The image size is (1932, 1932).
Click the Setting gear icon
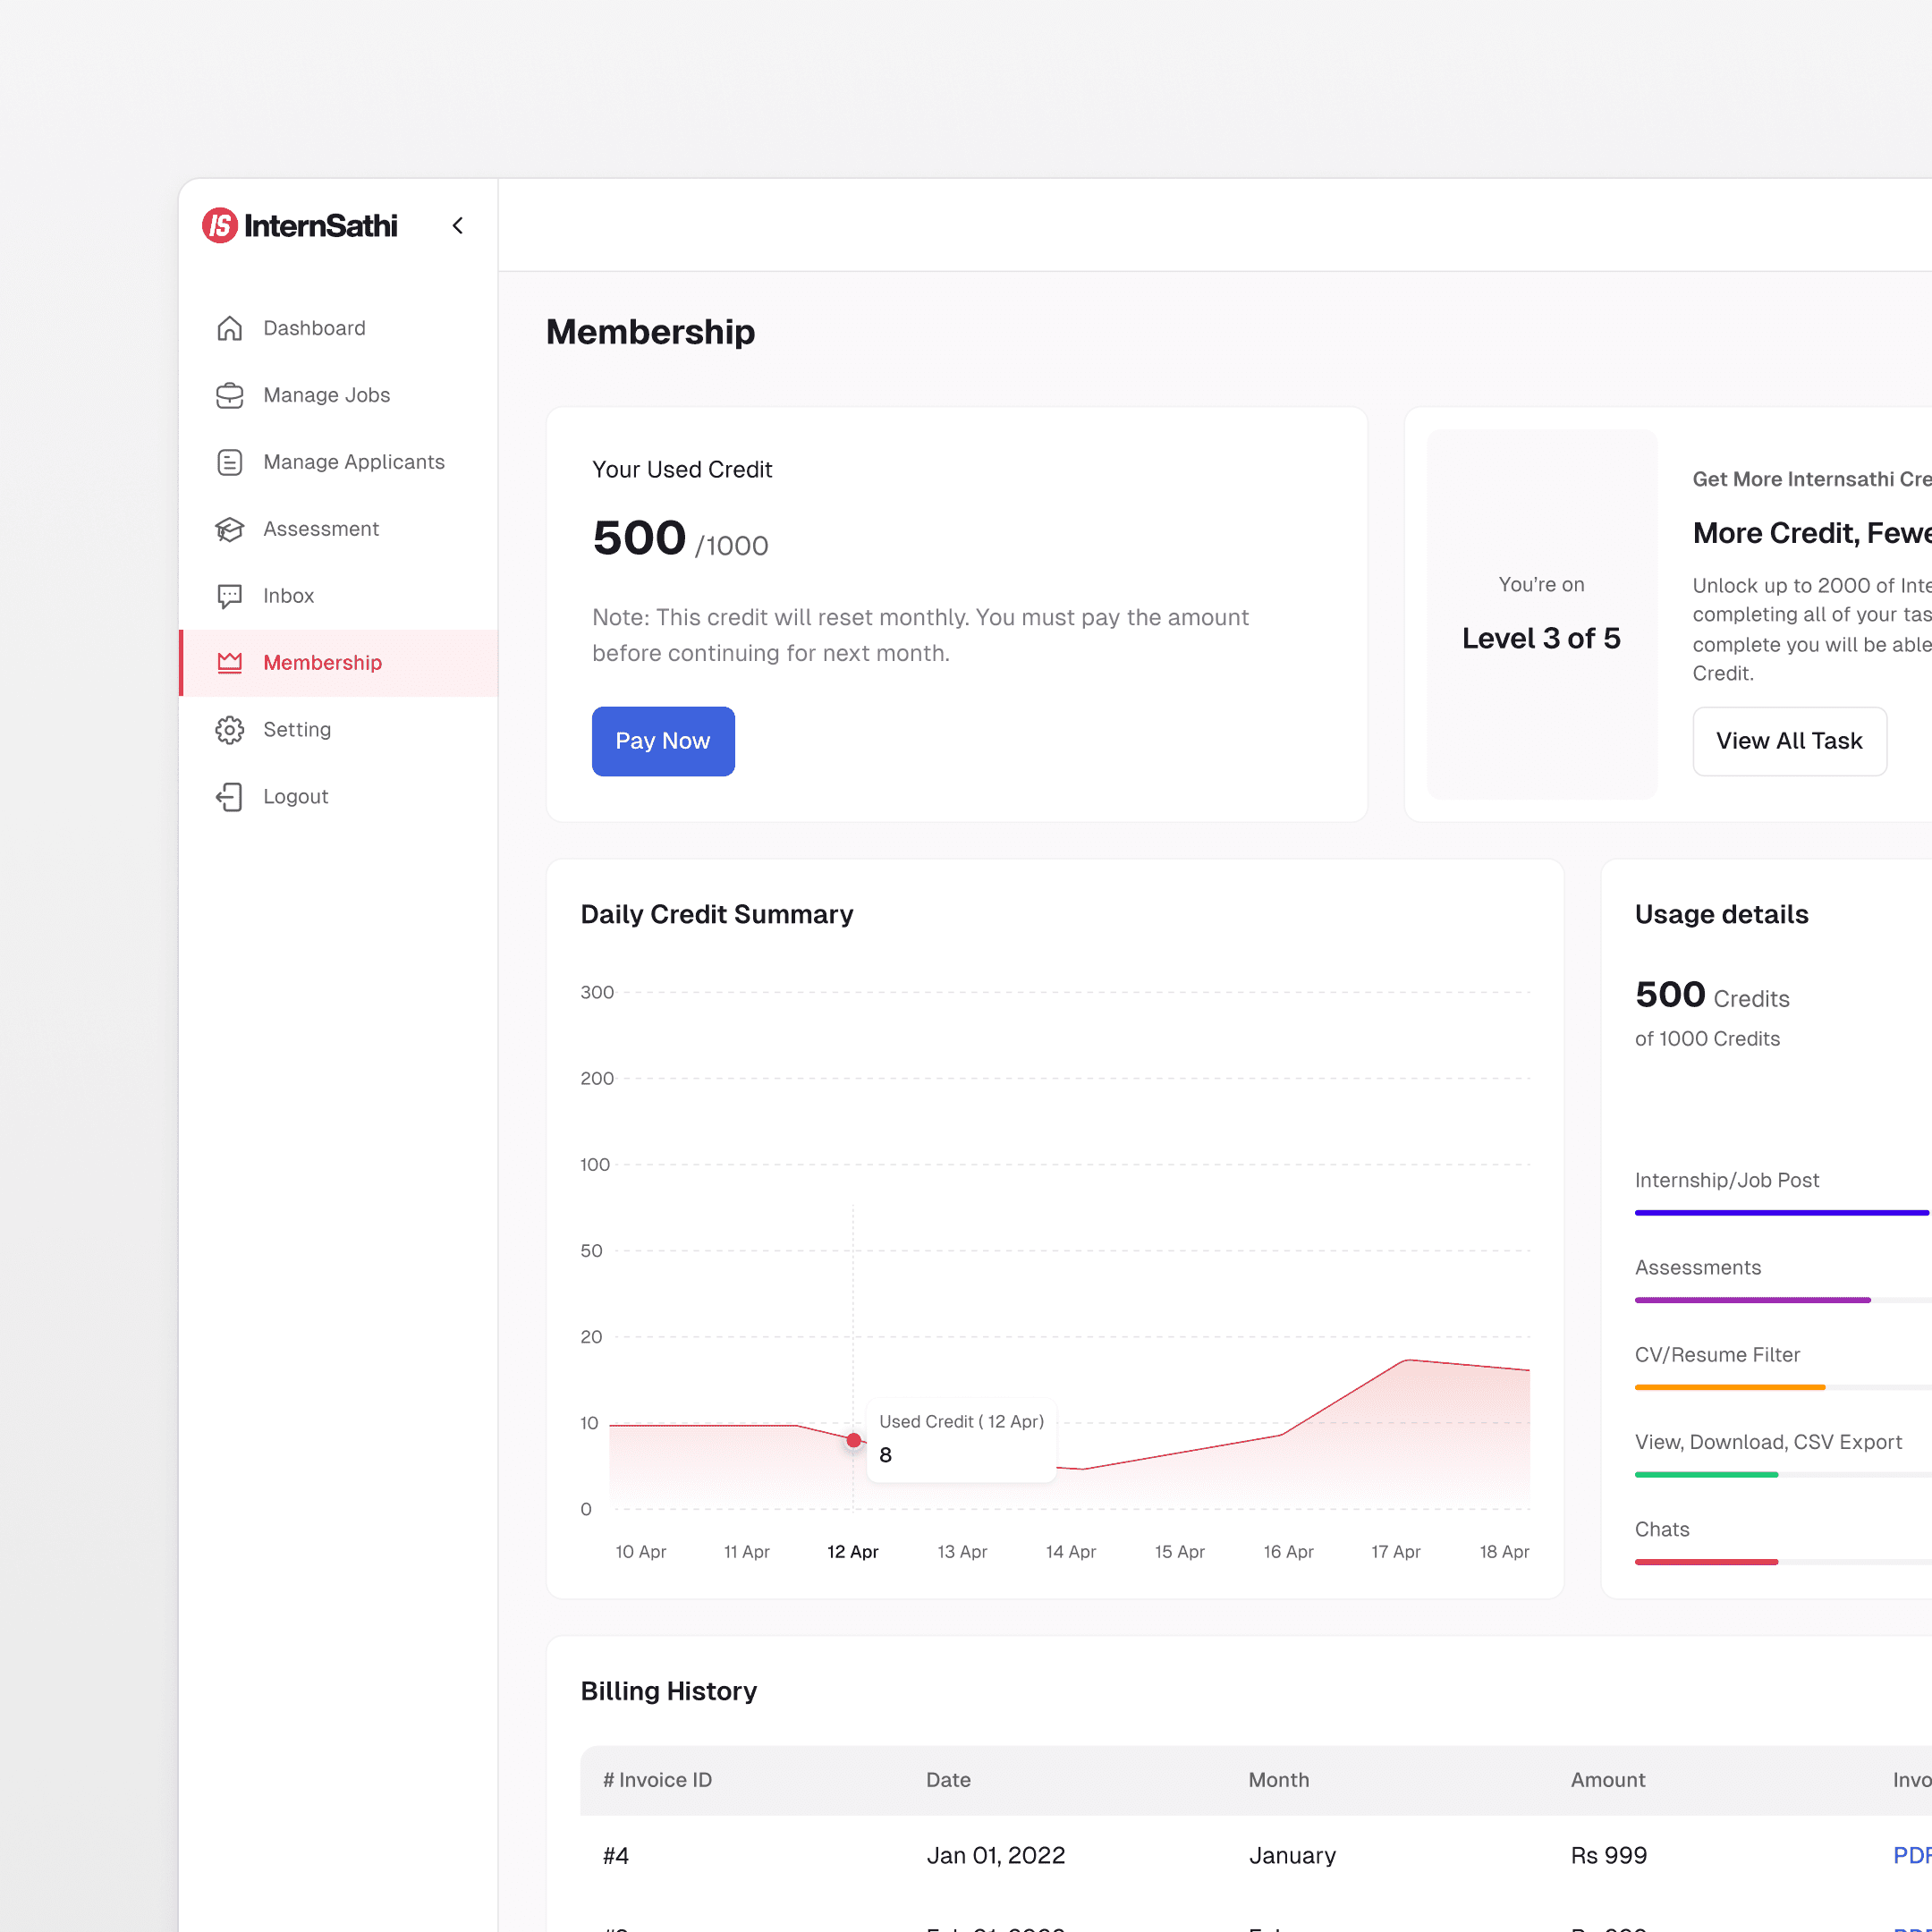click(x=230, y=730)
